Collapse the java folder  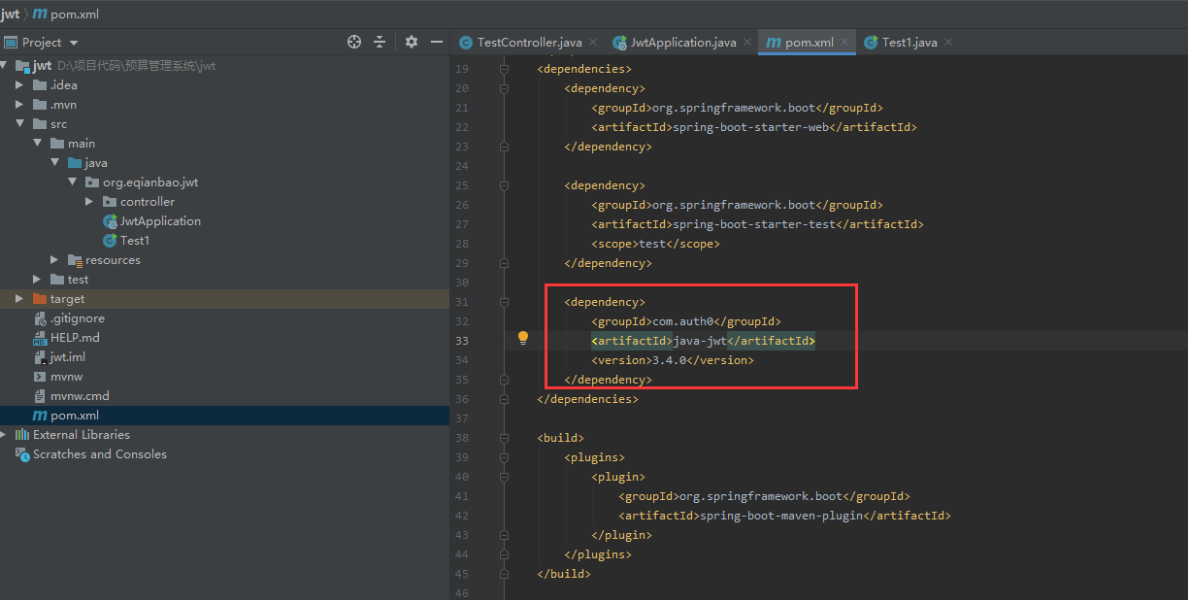(55, 163)
